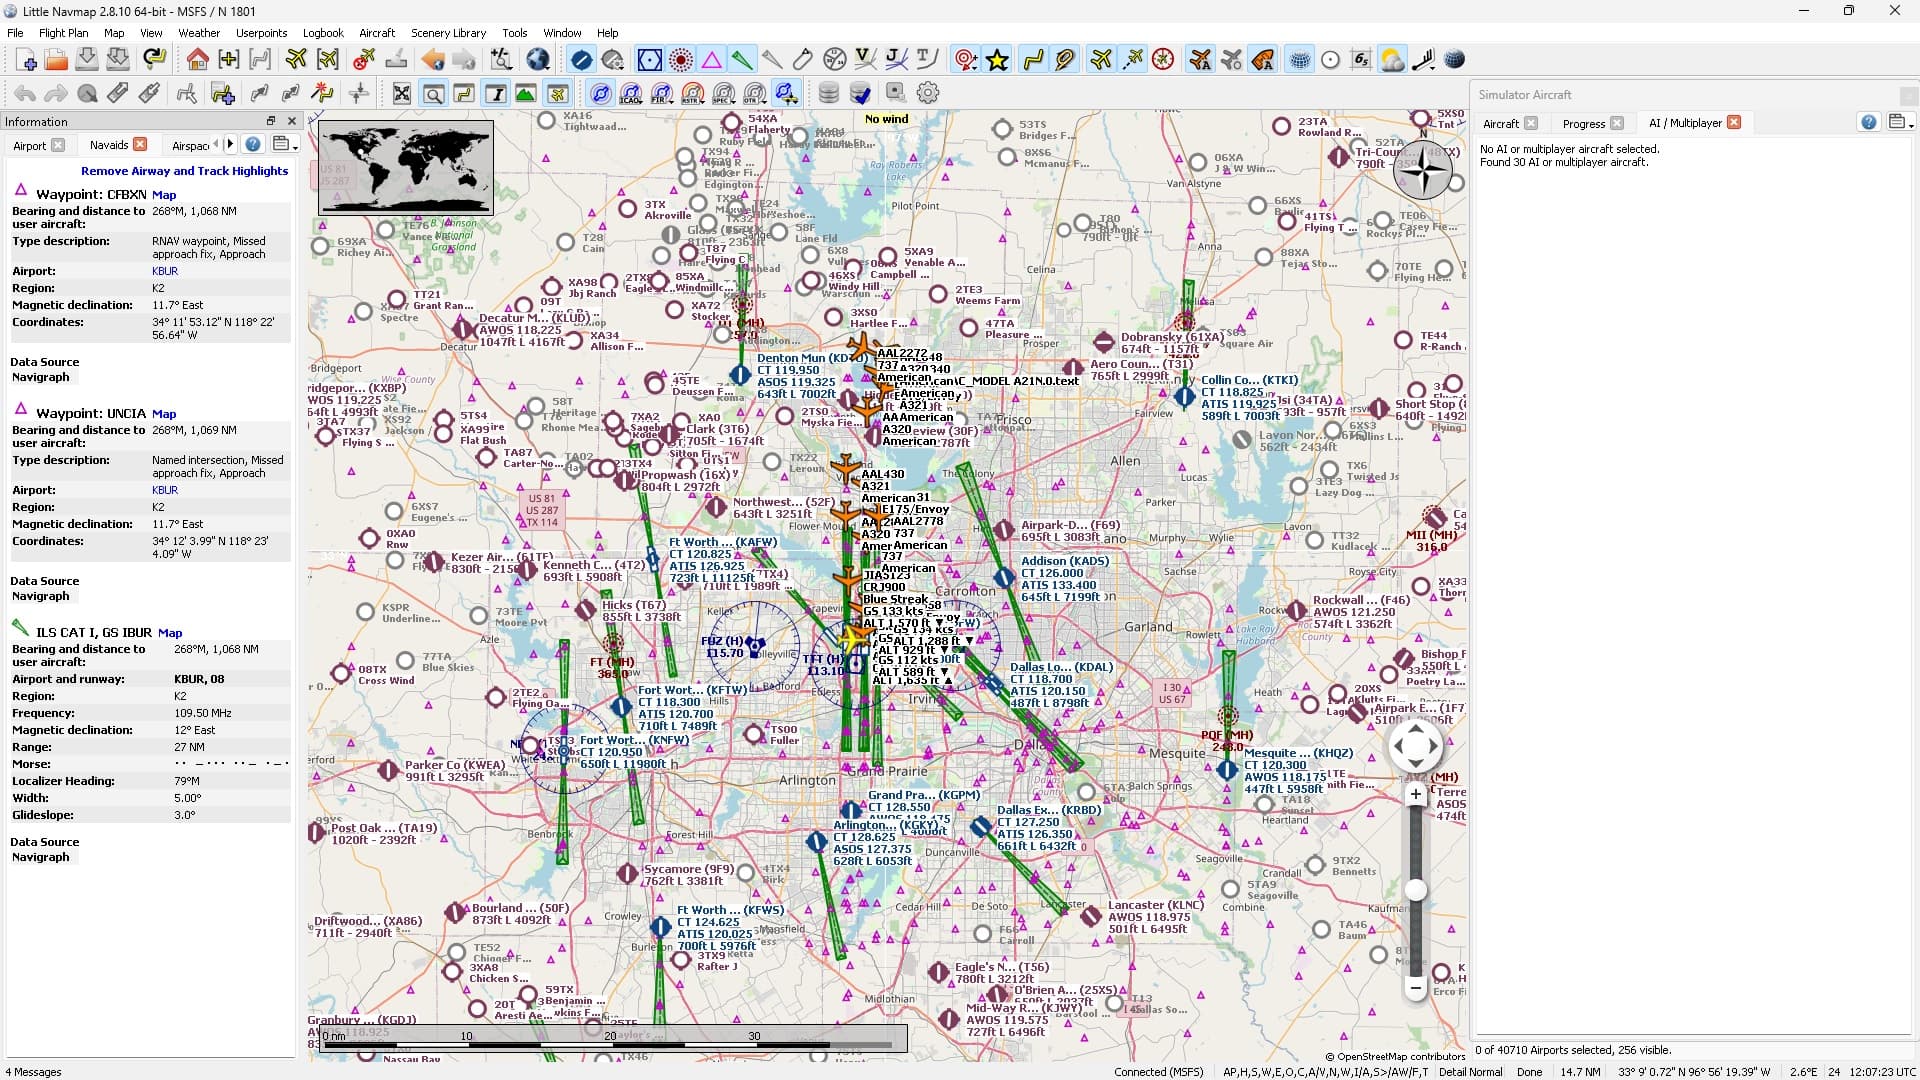The width and height of the screenshot is (1920, 1080).
Task: Open a flight plan file
Action: click(x=57, y=60)
